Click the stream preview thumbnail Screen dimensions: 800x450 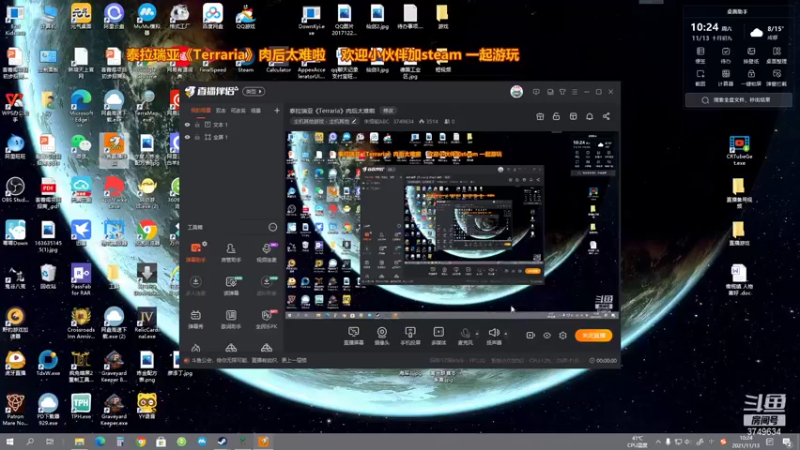[452, 225]
